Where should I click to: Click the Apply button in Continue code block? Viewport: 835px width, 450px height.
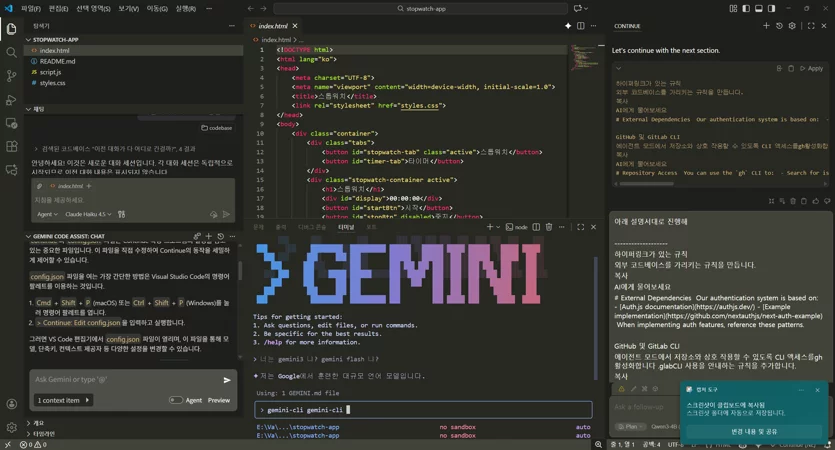pyautogui.click(x=811, y=68)
